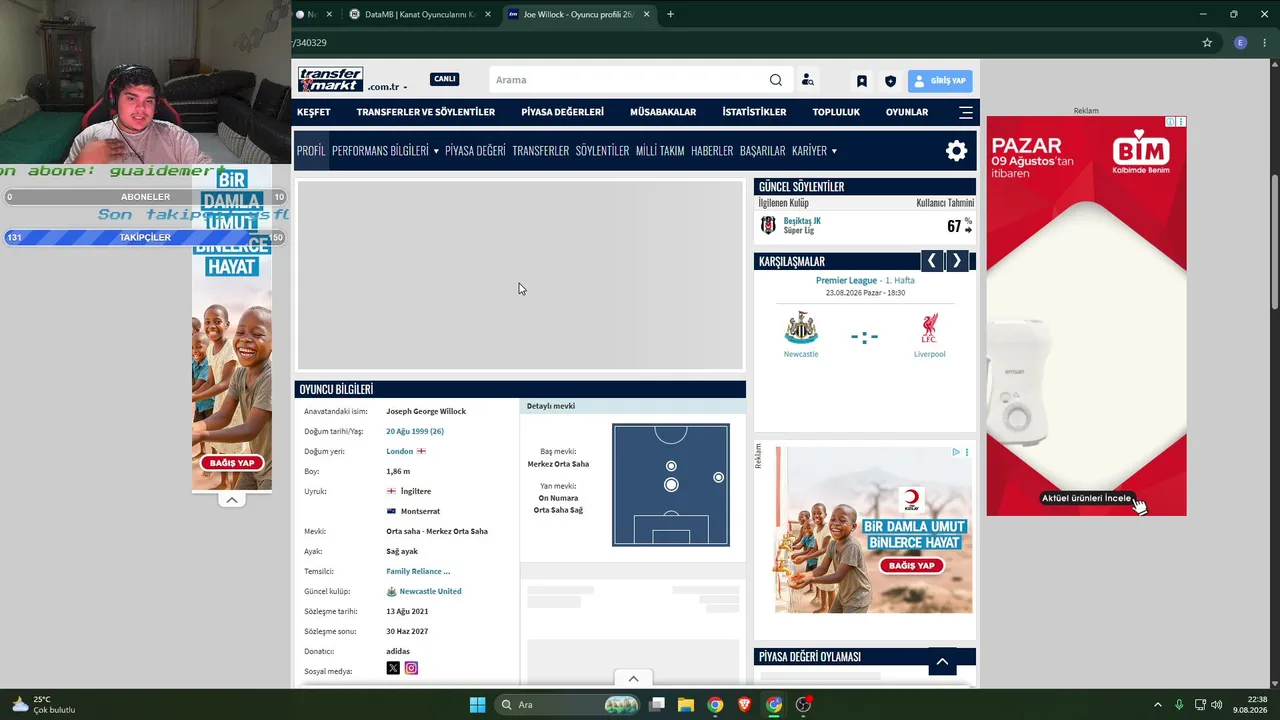Open the Beşiktaş JK rumour link

pyautogui.click(x=802, y=221)
